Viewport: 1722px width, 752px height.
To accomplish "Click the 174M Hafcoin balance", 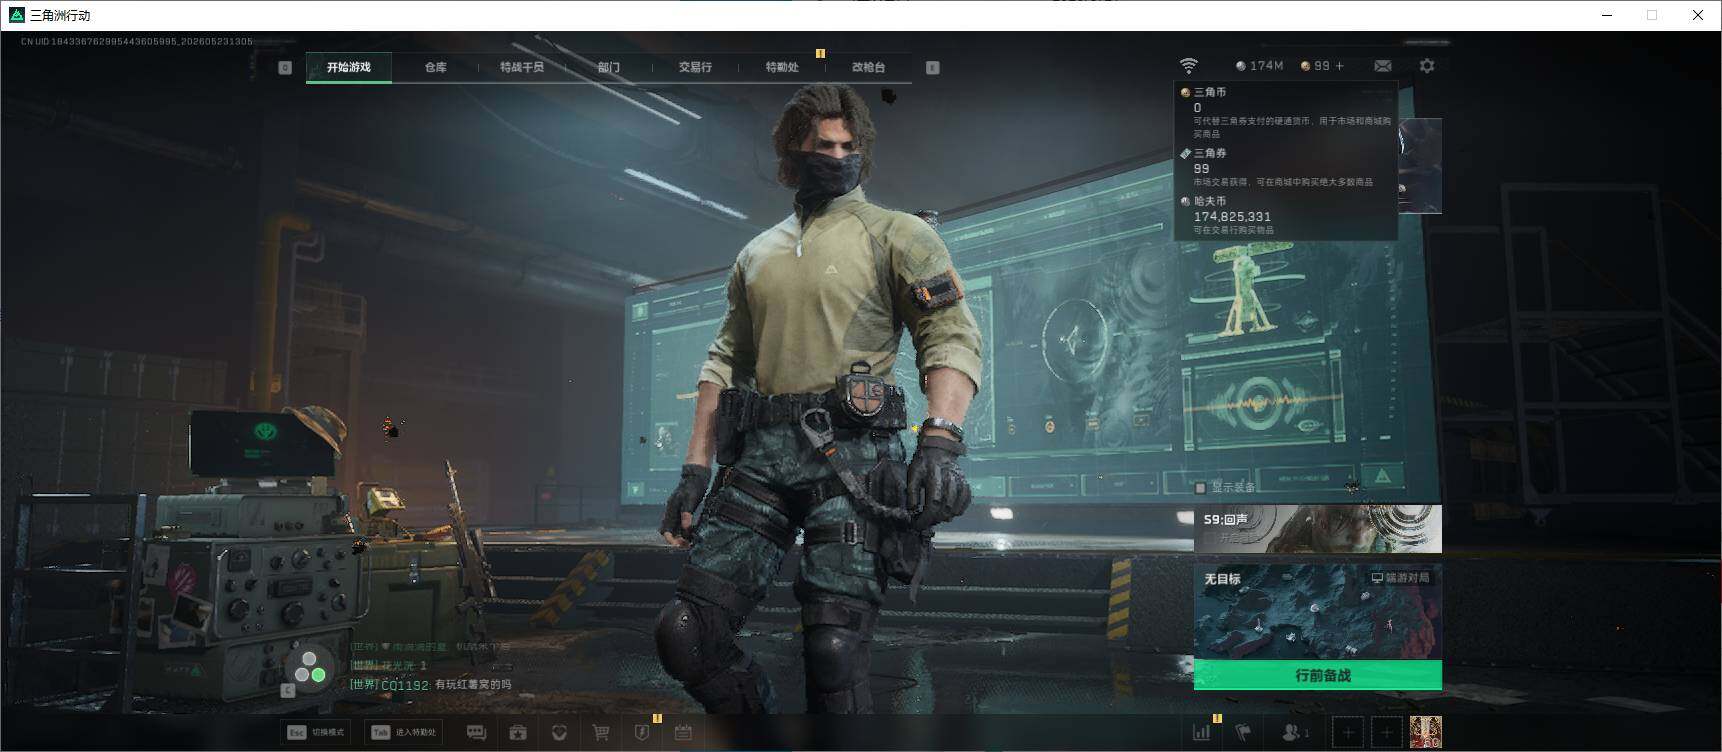I will click(x=1259, y=66).
